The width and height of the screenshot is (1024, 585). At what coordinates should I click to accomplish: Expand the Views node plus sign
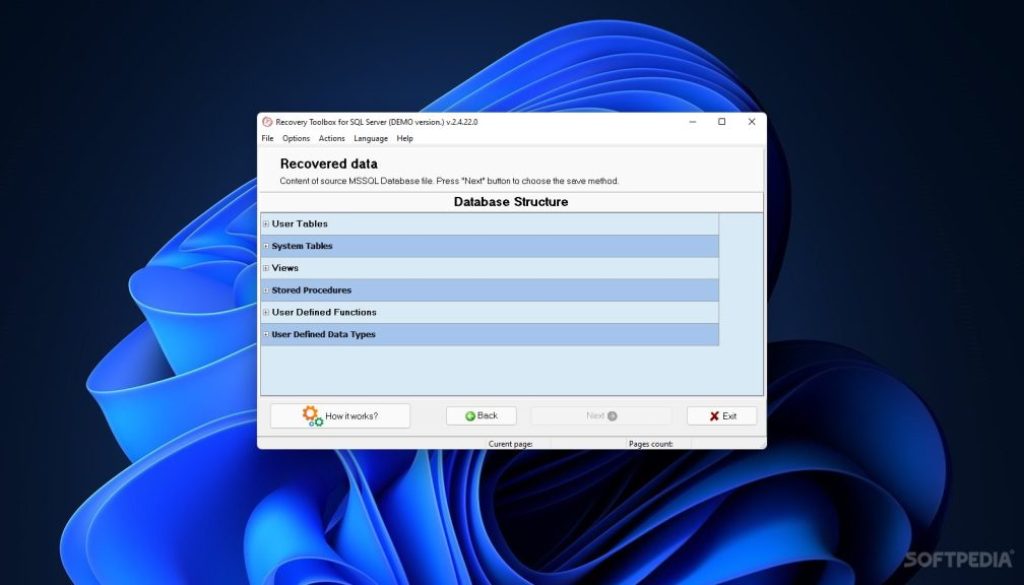click(266, 268)
